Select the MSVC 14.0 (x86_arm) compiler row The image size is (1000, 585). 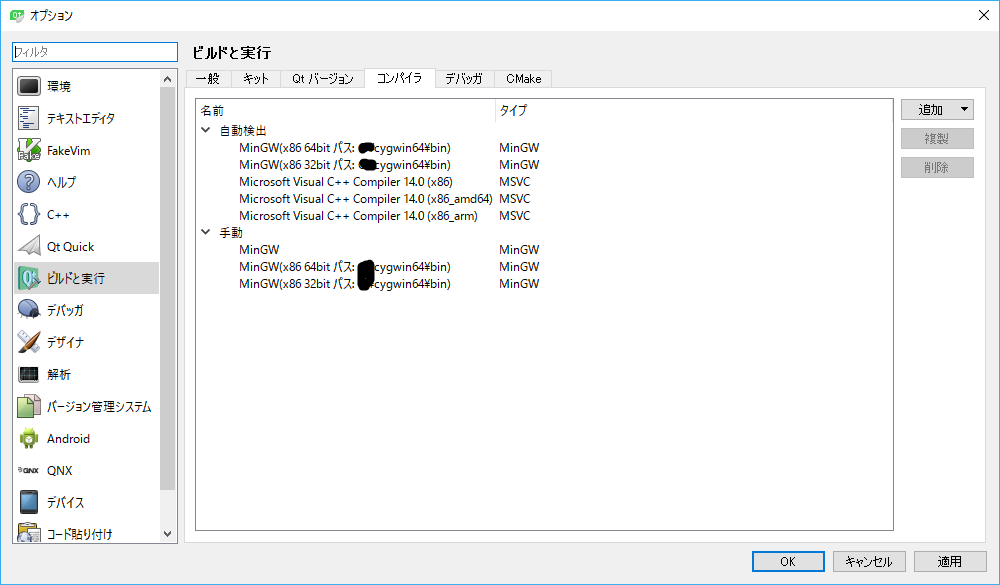coord(358,216)
